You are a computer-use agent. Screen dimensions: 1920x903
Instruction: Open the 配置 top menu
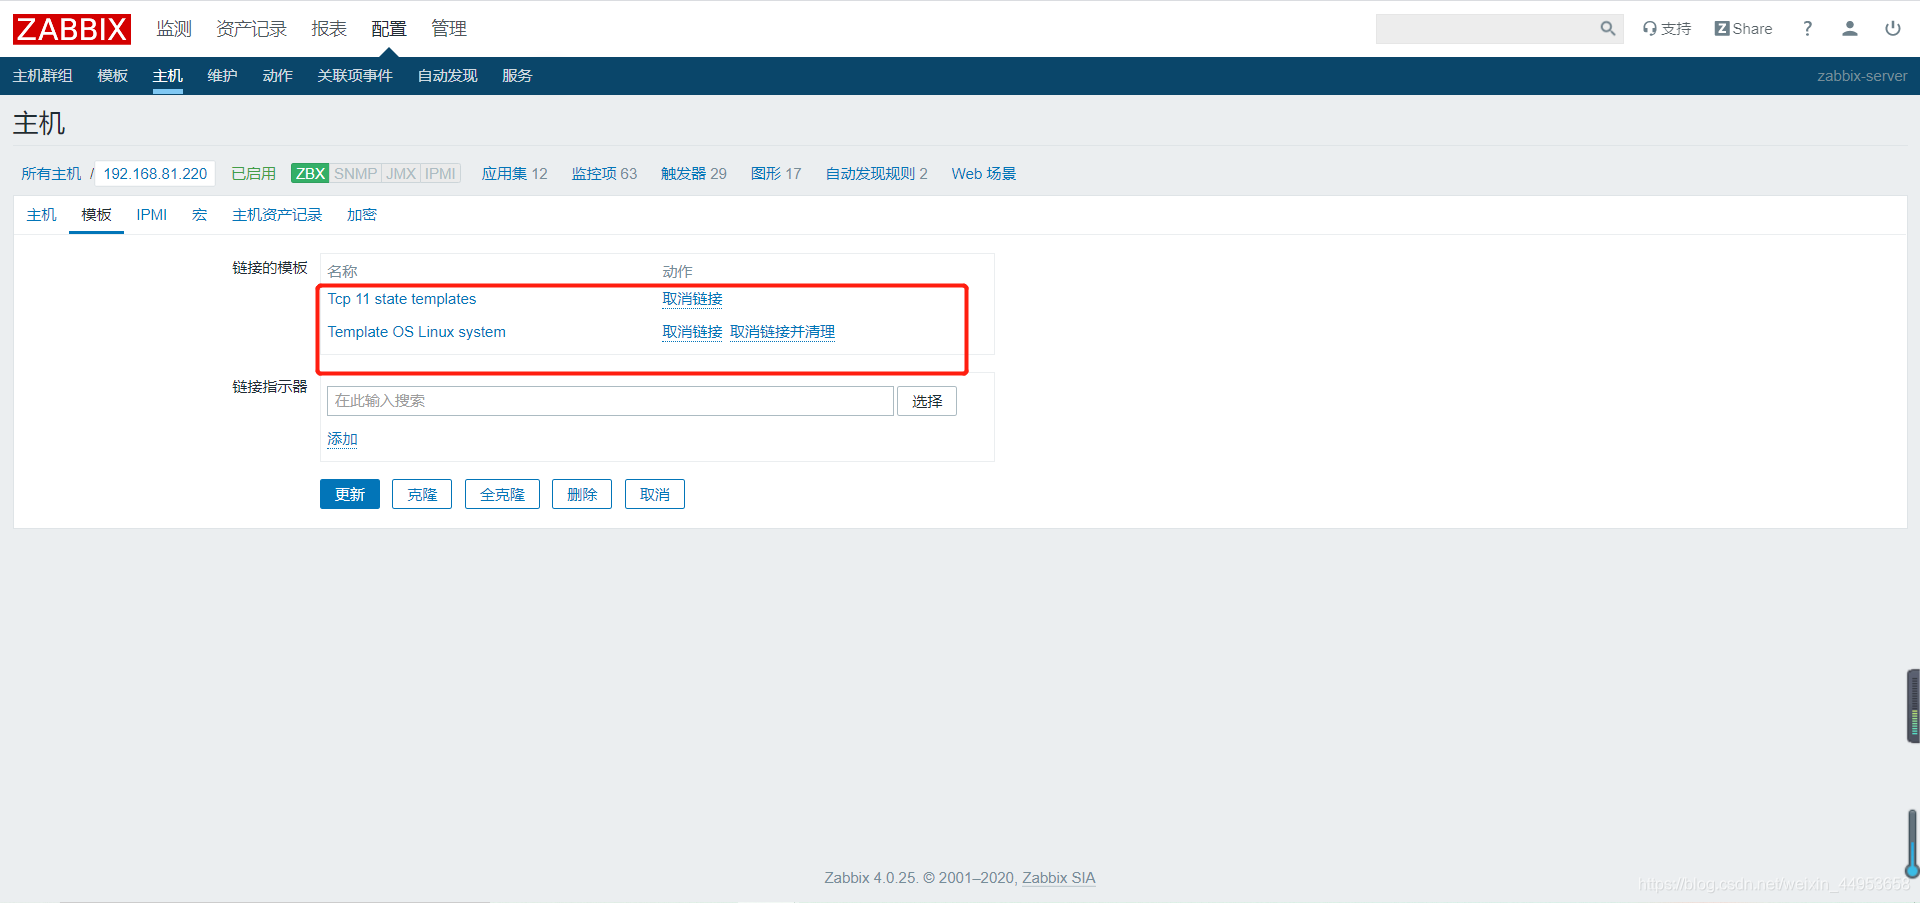389,29
